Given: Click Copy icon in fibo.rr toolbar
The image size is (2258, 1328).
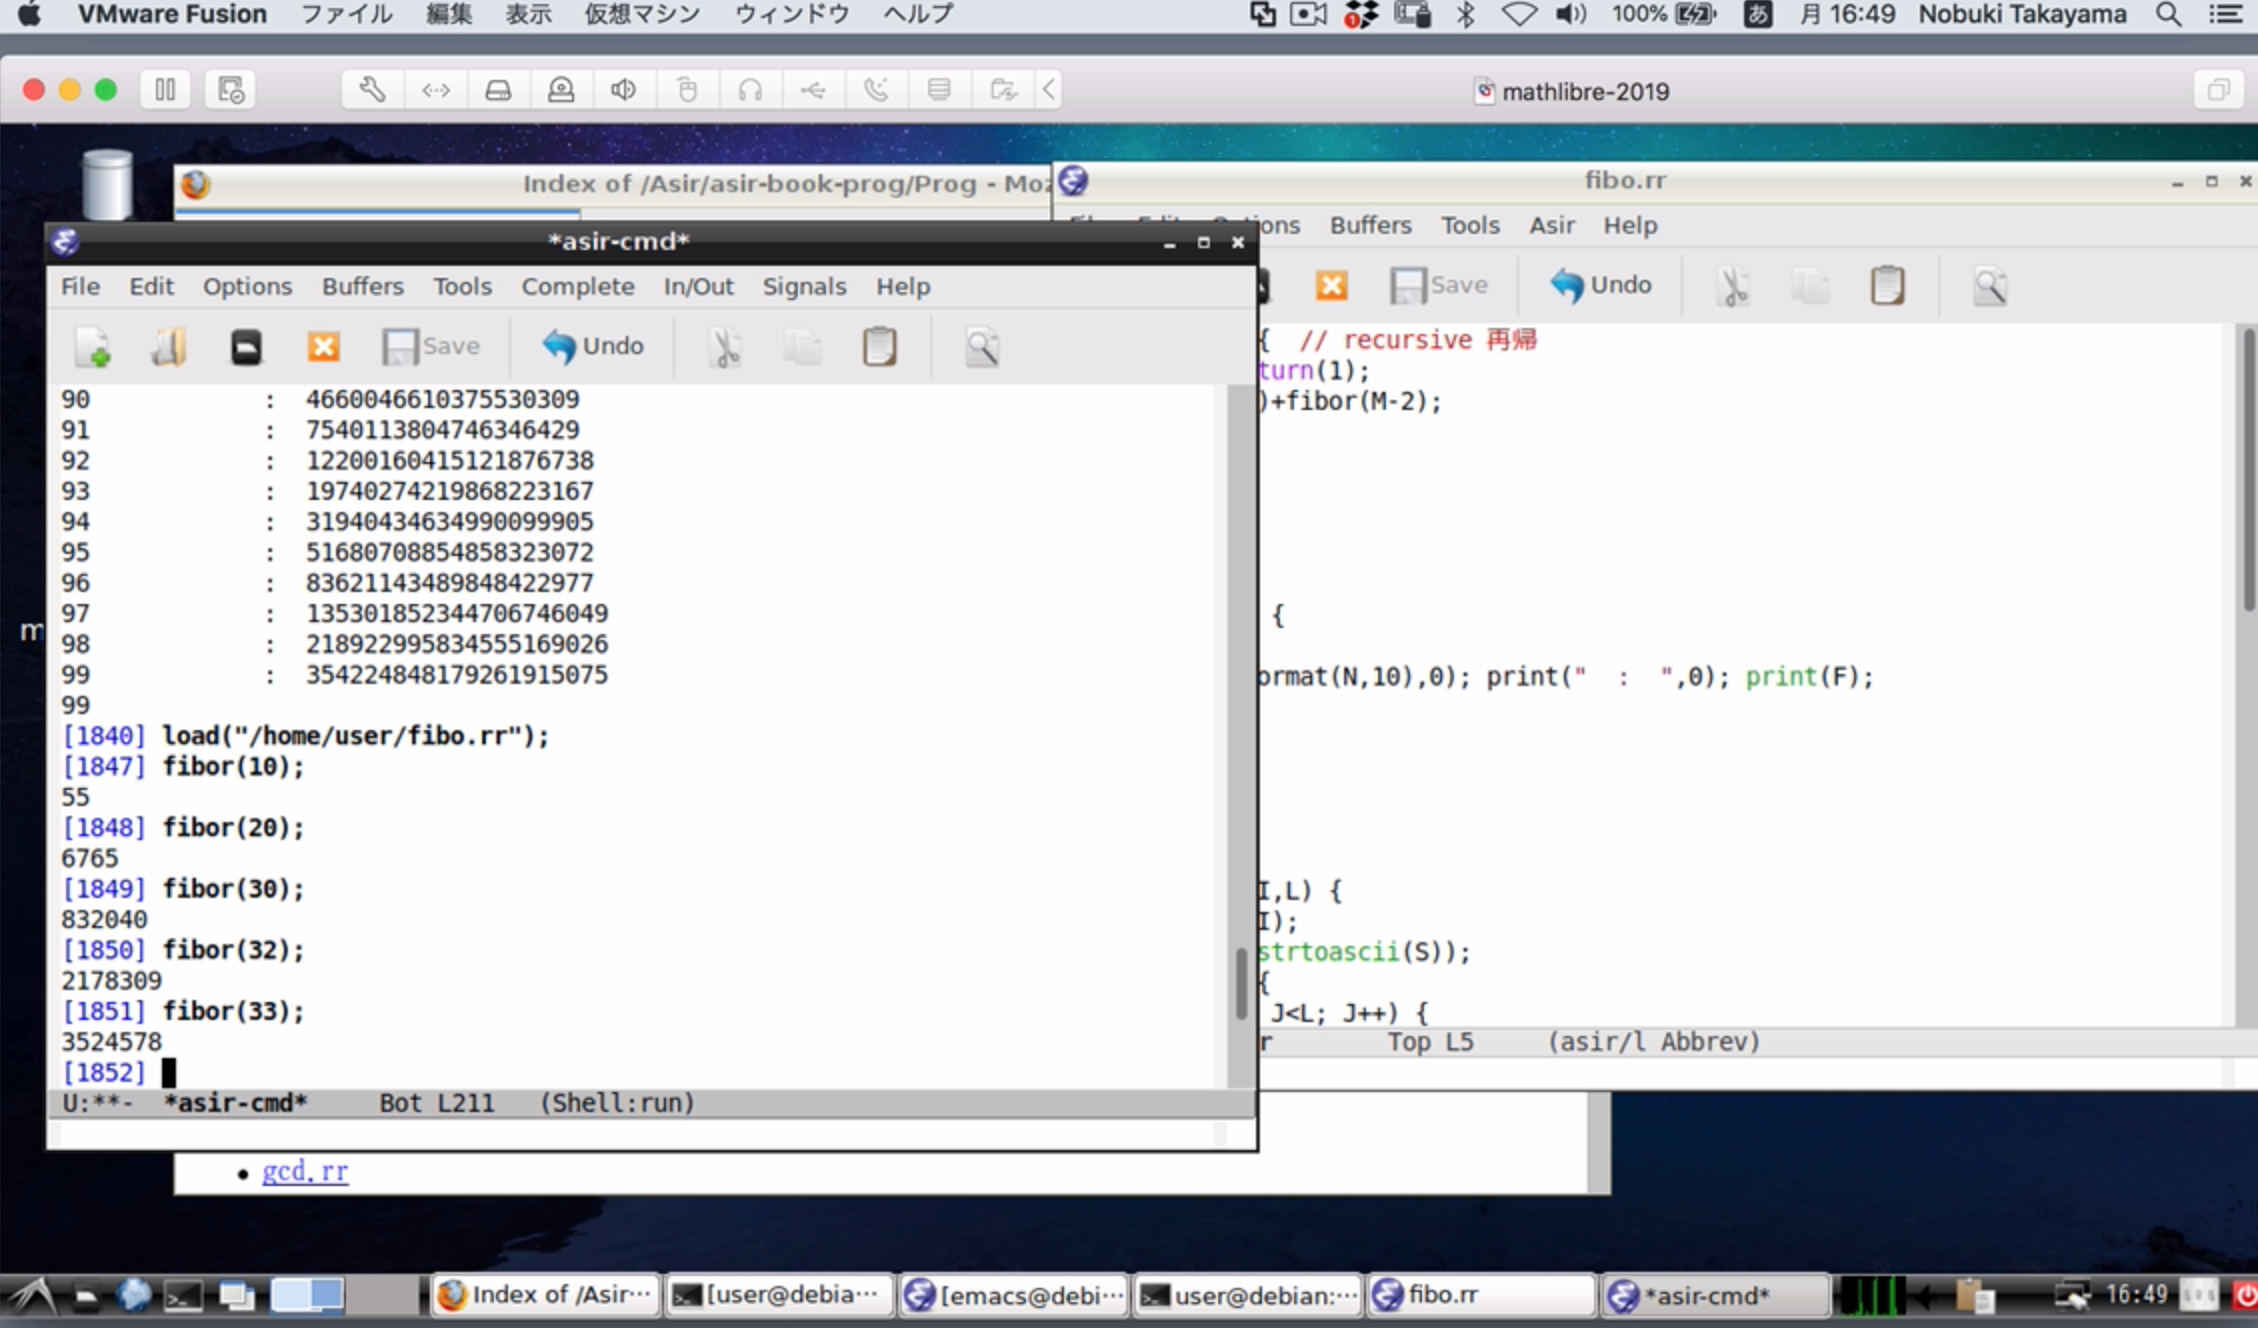Looking at the screenshot, I should (1810, 286).
